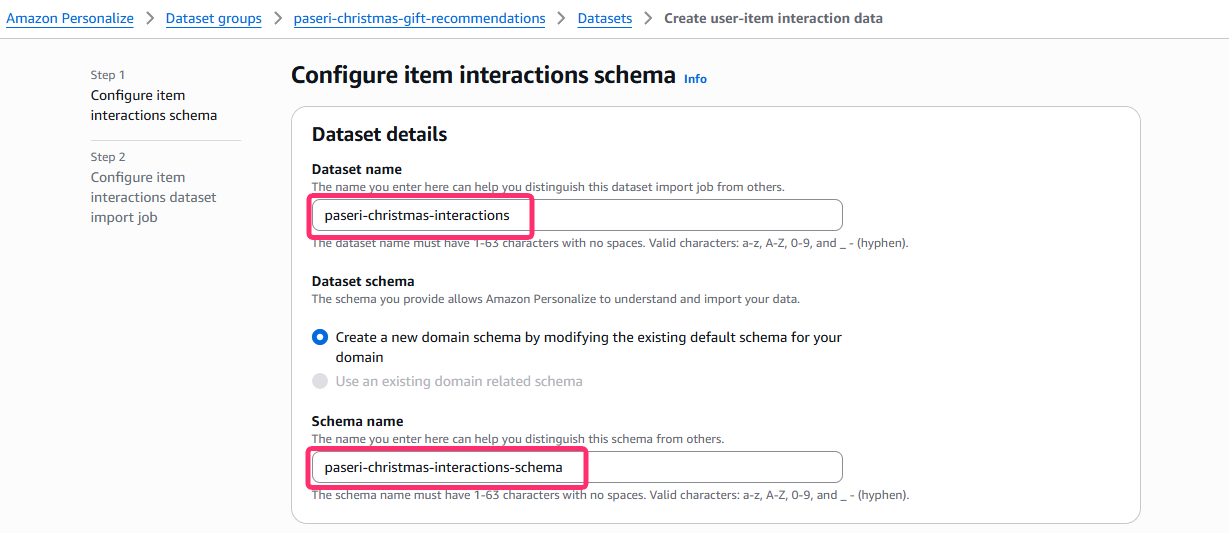1229x533 pixels.
Task: Focus the Dataset name input field
Action: click(x=577, y=215)
